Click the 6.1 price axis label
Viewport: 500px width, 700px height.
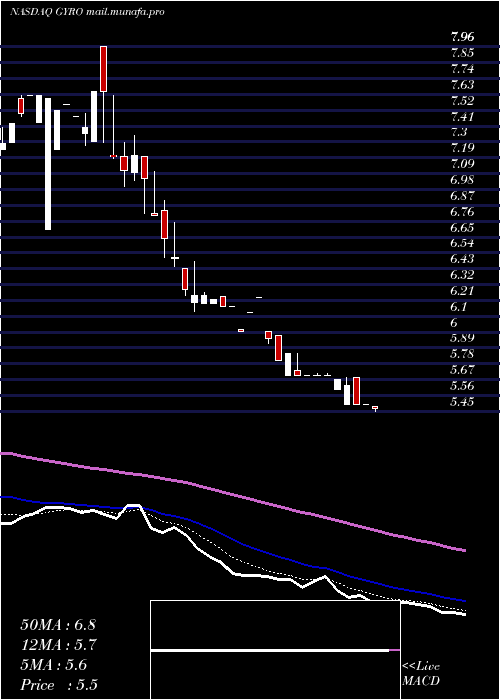click(459, 307)
